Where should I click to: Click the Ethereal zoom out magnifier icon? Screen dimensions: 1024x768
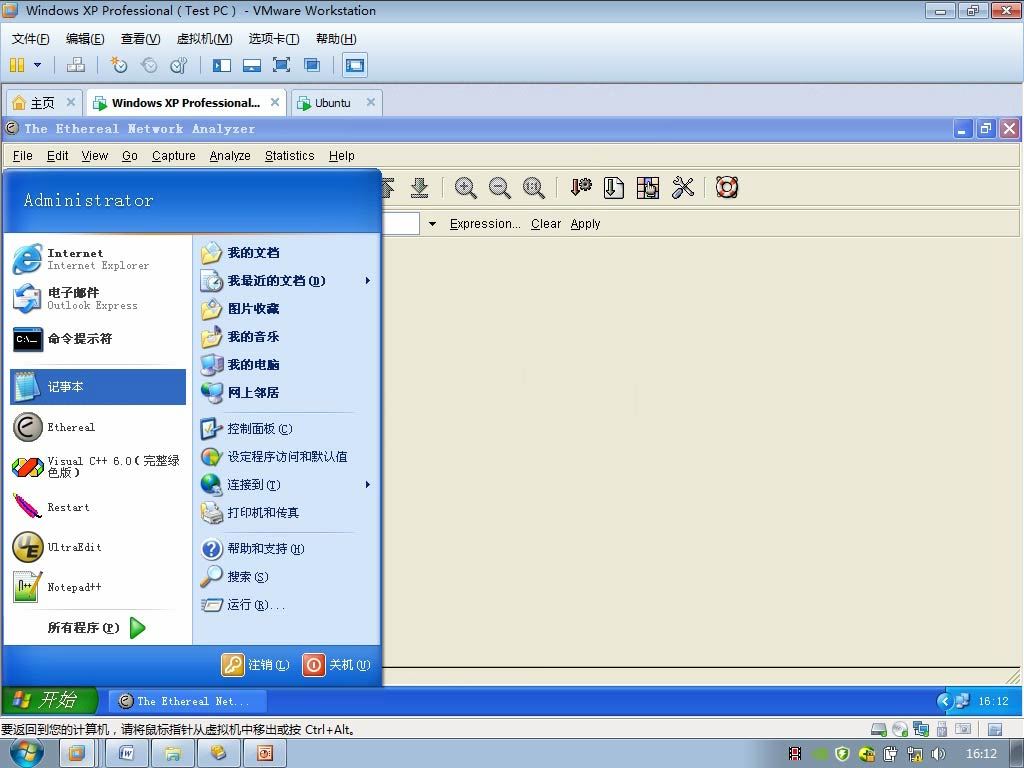500,188
